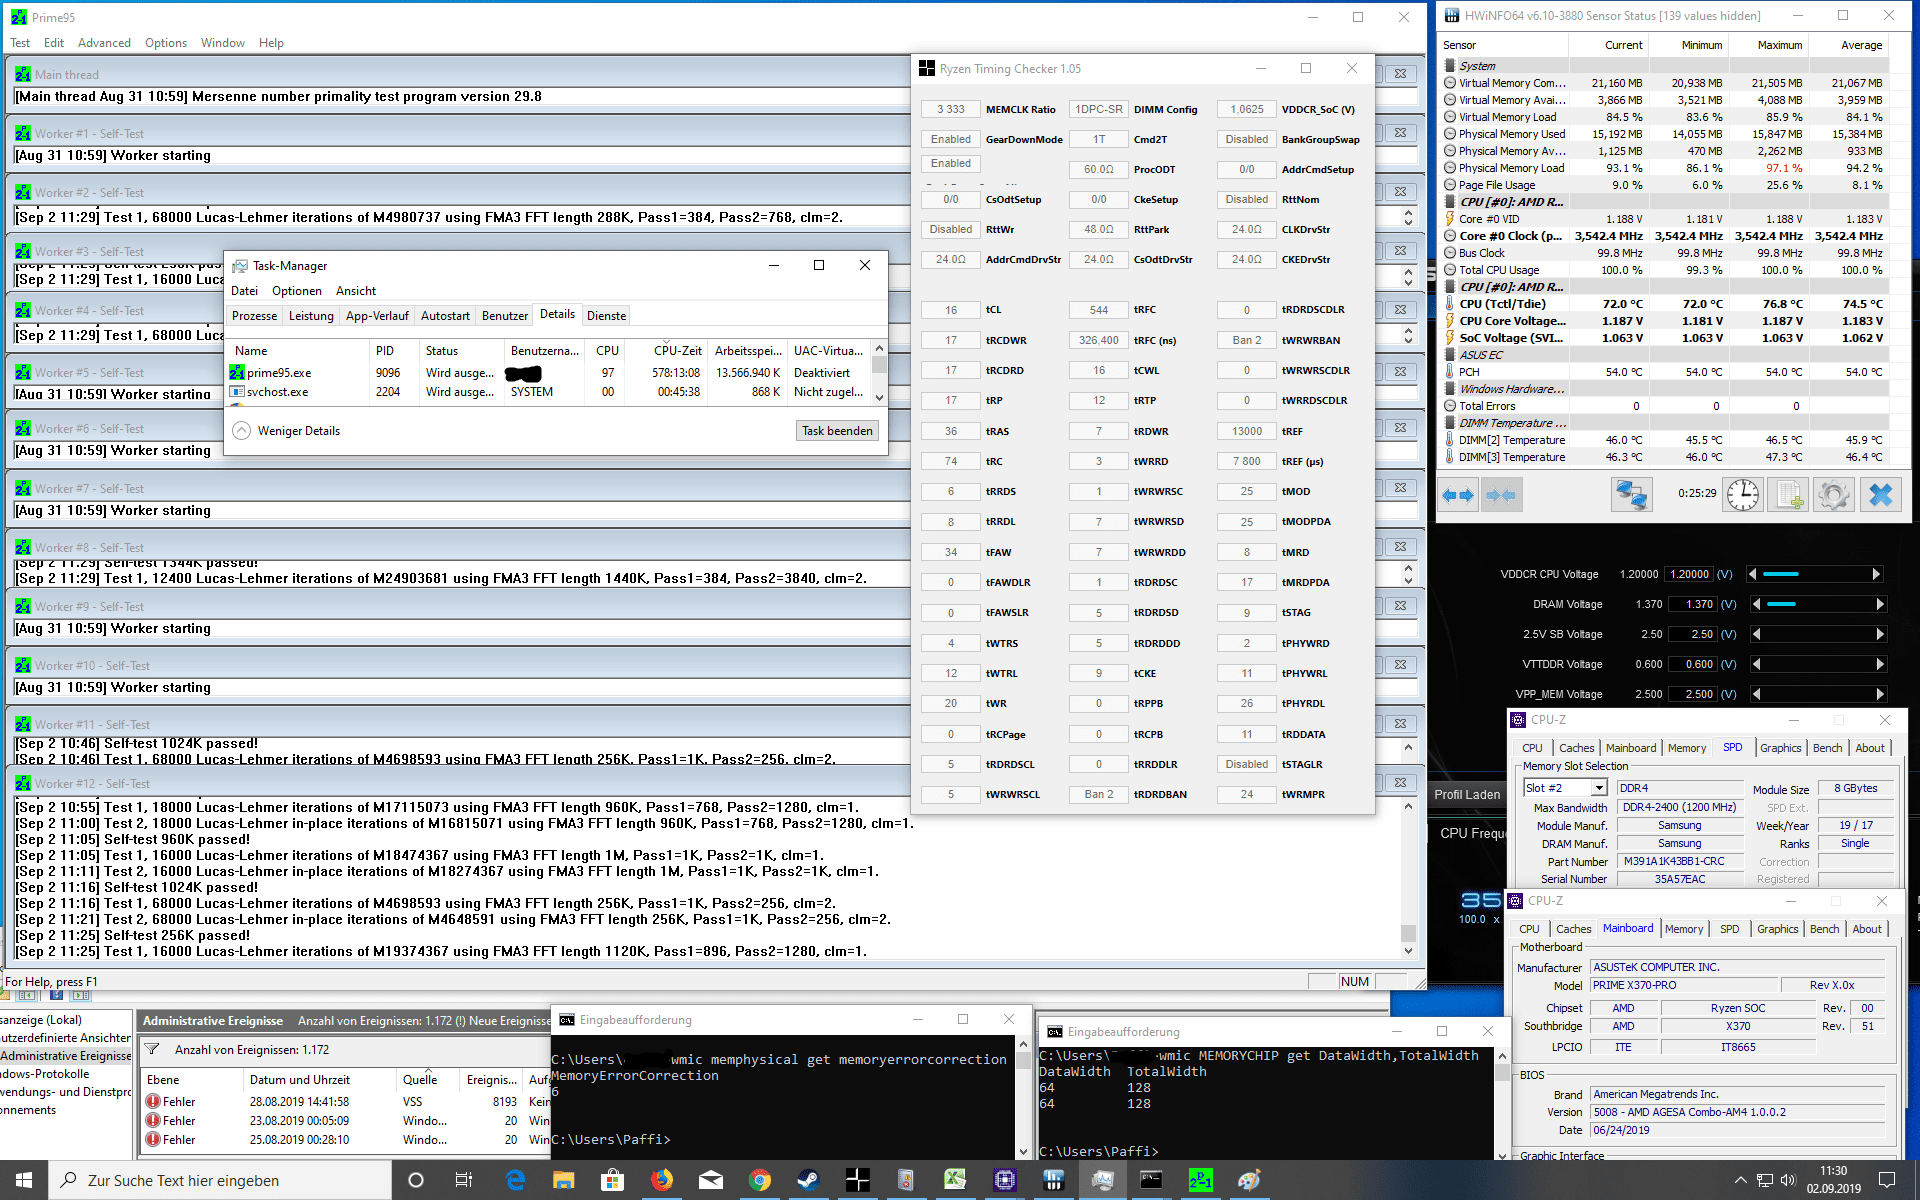This screenshot has height=1200, width=1920.
Task: Open Firefox from the taskbar
Action: [x=661, y=1180]
